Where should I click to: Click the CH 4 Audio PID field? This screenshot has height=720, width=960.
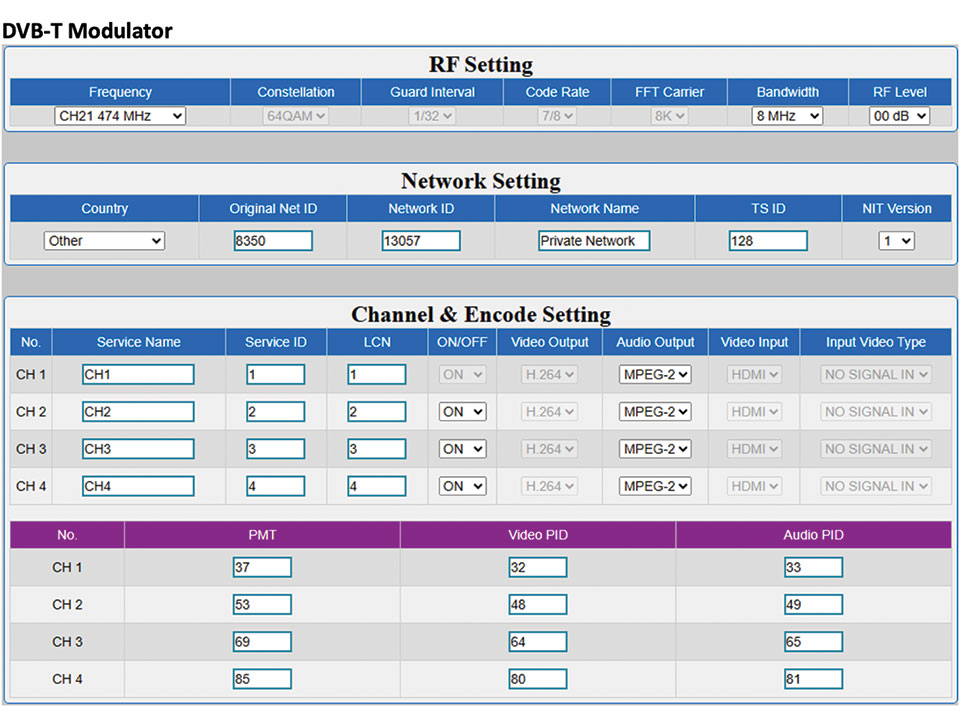(x=813, y=680)
